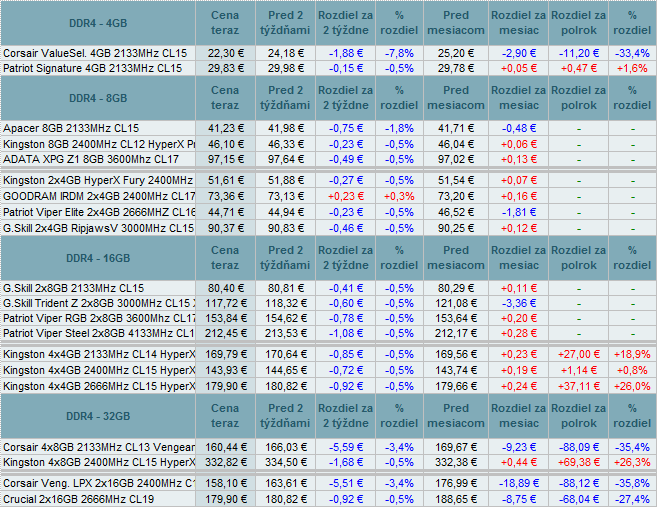Click Kingston 4x4GB 2666MHz CL15 HyperX name
The width and height of the screenshot is (657, 507).
(x=99, y=386)
